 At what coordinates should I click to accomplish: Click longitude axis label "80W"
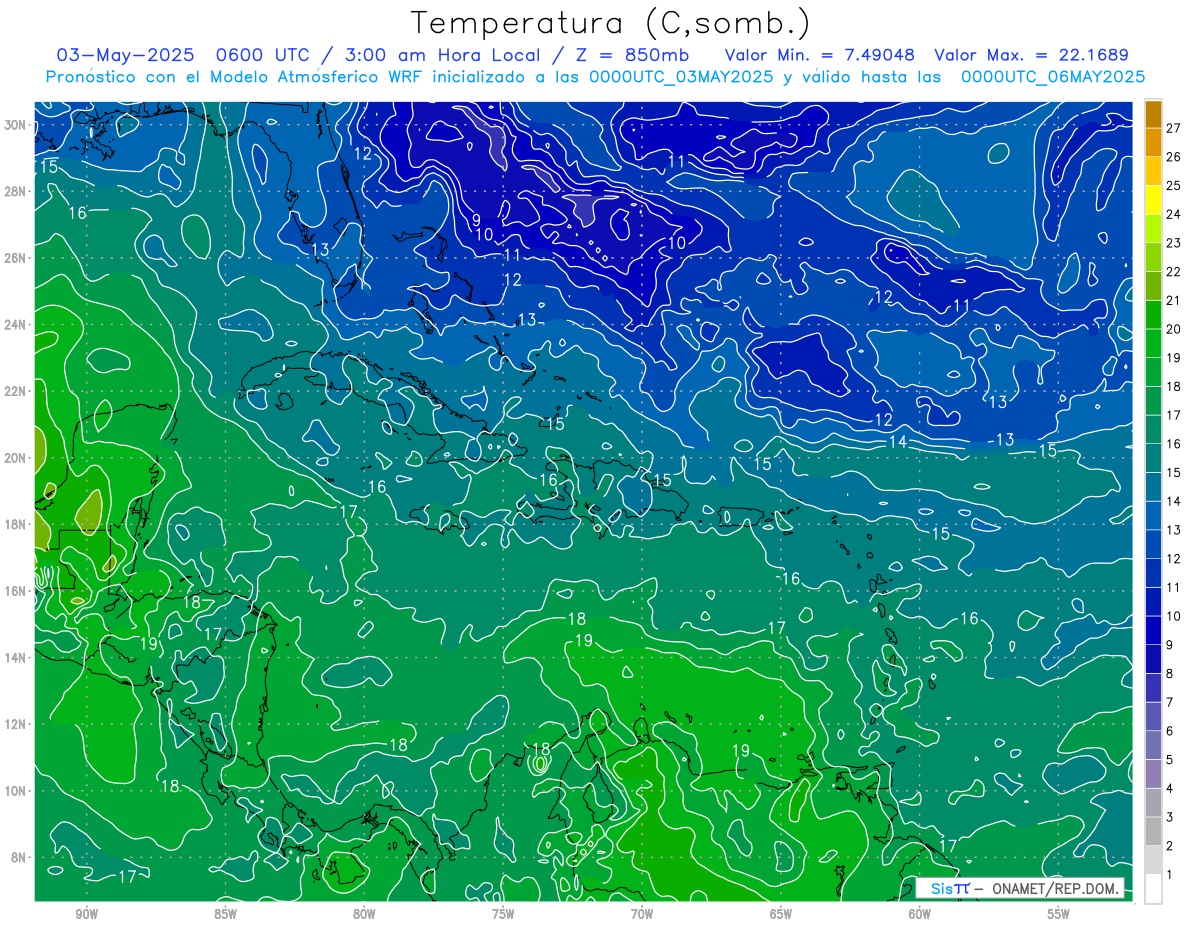pos(364,914)
